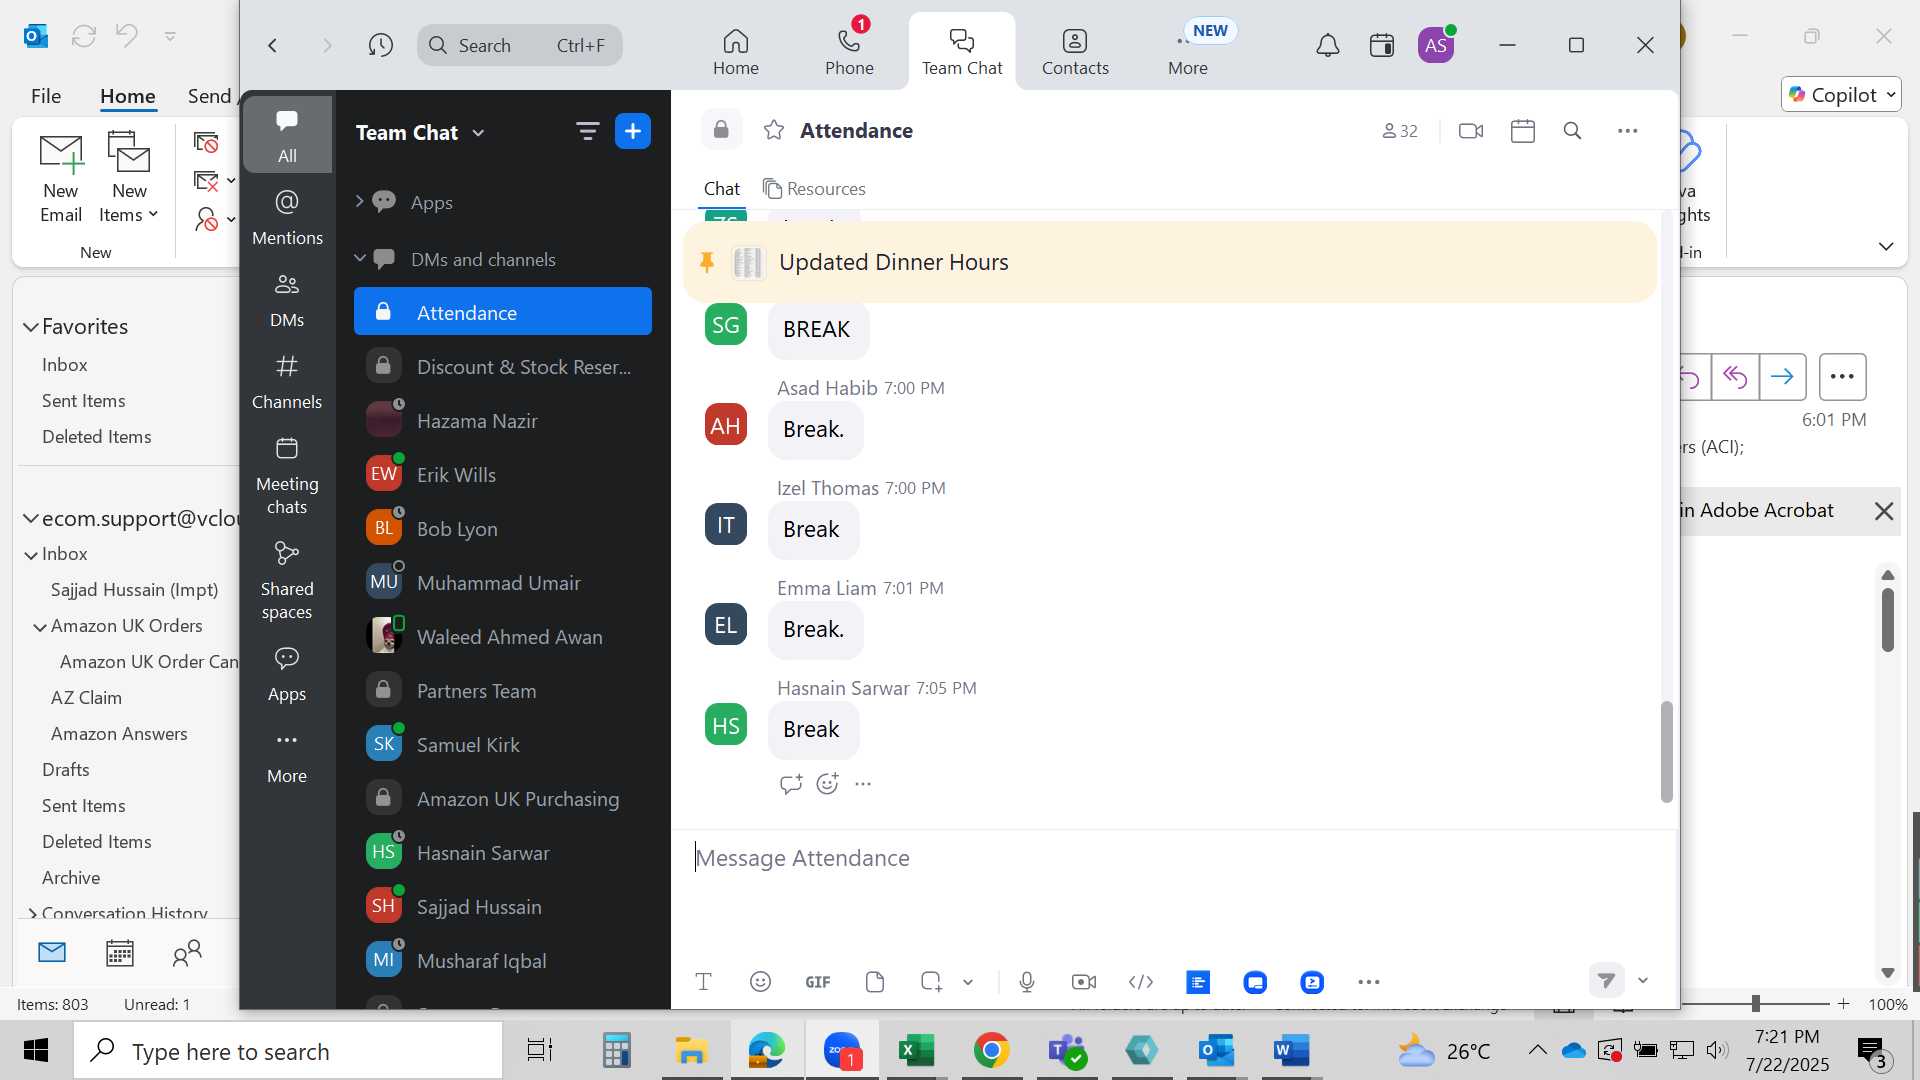Go back with the Zoom back arrow
This screenshot has height=1080, width=1920.
(272, 45)
